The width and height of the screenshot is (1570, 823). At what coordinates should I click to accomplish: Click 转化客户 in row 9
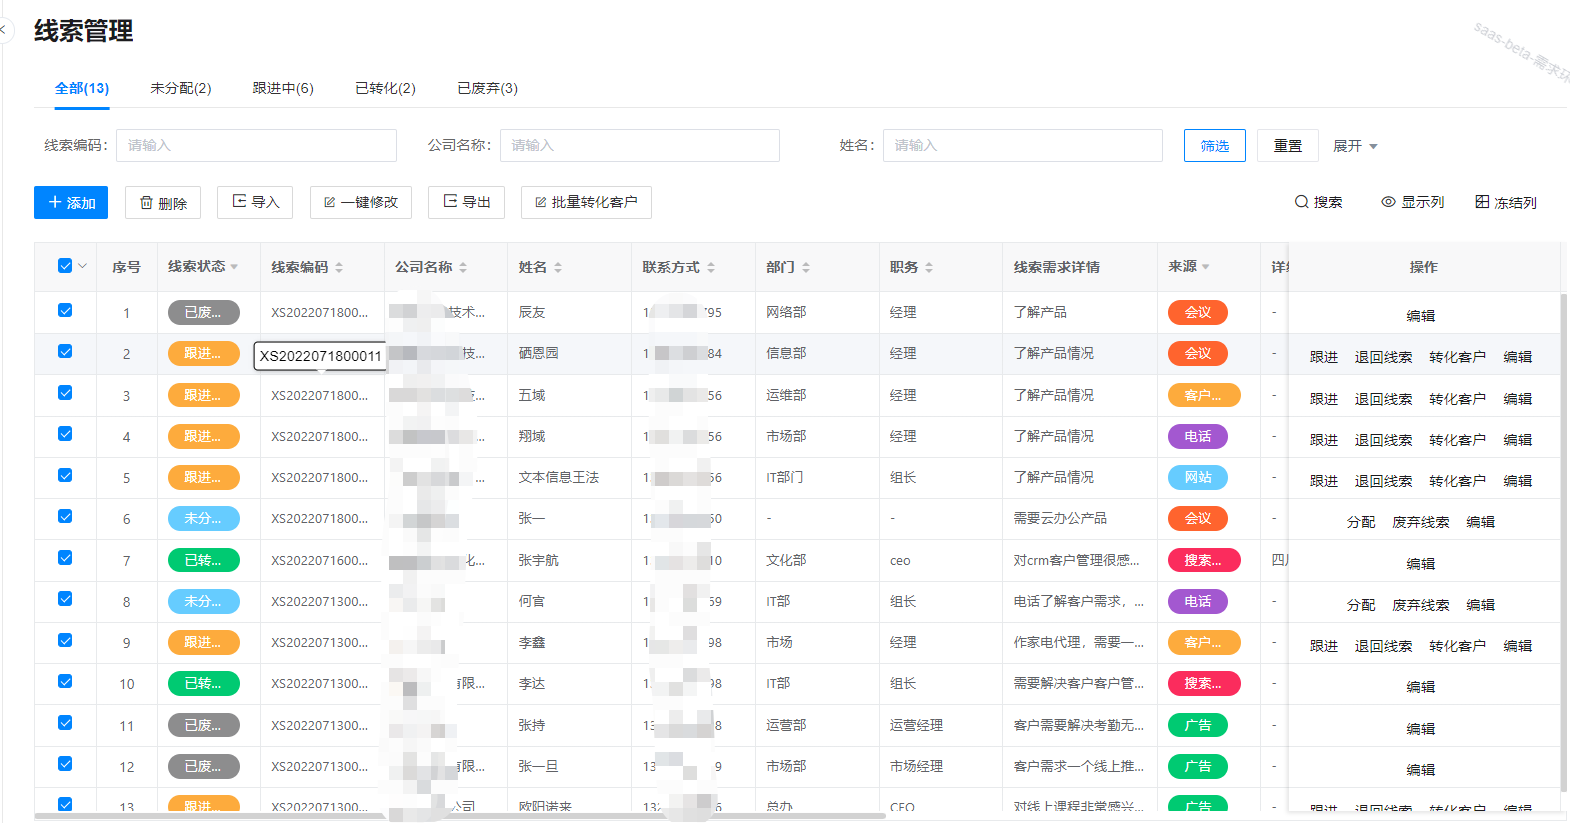(x=1458, y=646)
